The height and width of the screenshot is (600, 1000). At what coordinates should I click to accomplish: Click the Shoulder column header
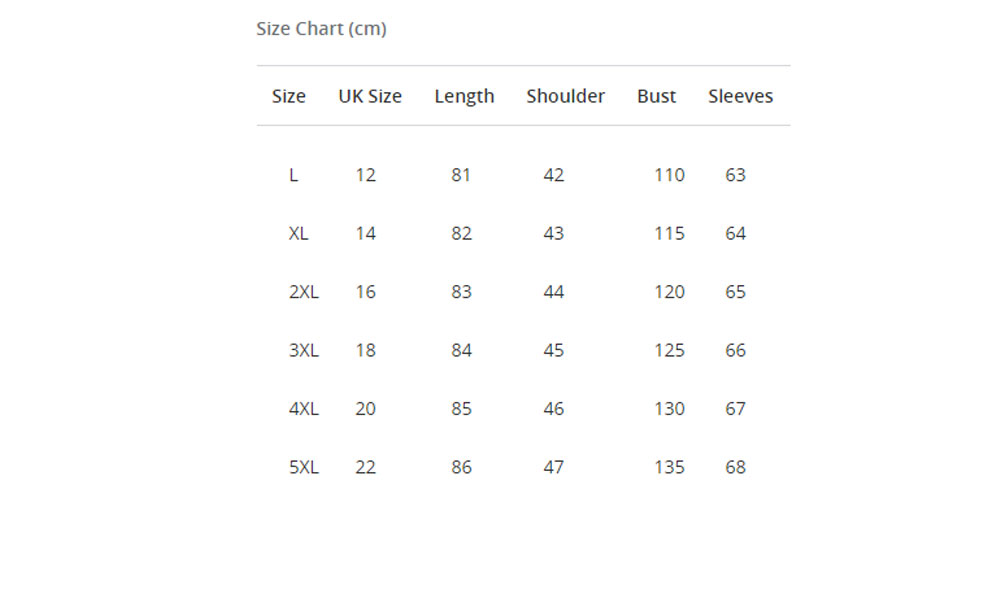(x=565, y=96)
